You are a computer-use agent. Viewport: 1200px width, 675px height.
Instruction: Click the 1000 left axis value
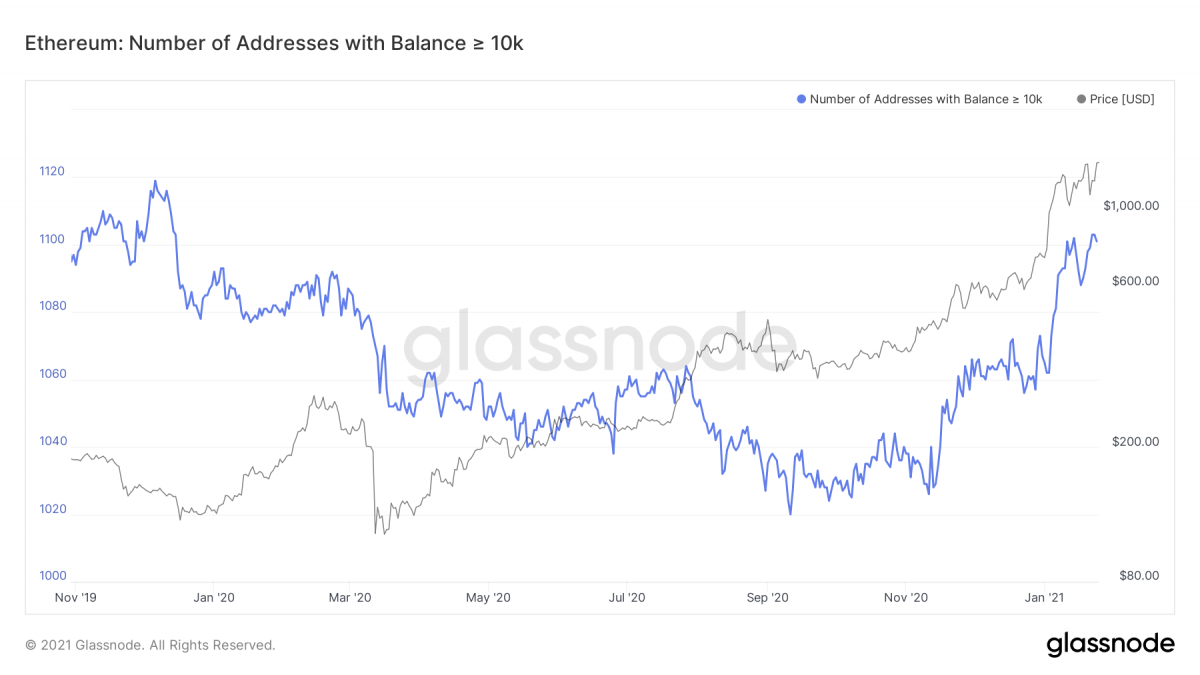pyautogui.click(x=52, y=576)
